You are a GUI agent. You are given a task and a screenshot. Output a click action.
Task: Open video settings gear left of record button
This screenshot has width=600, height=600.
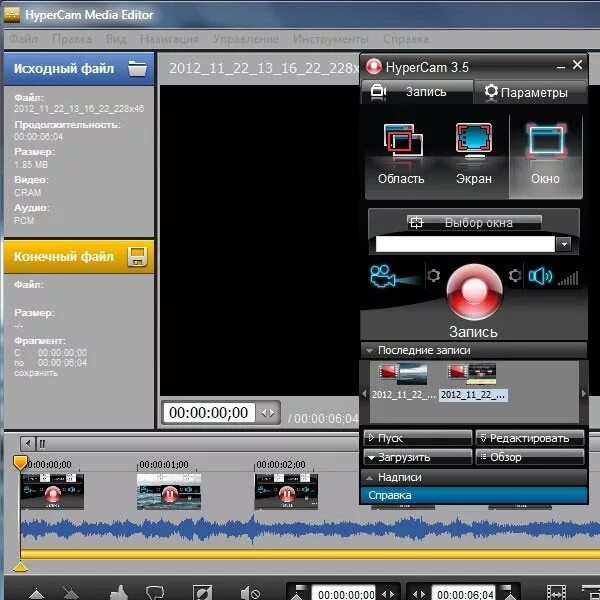click(x=433, y=276)
